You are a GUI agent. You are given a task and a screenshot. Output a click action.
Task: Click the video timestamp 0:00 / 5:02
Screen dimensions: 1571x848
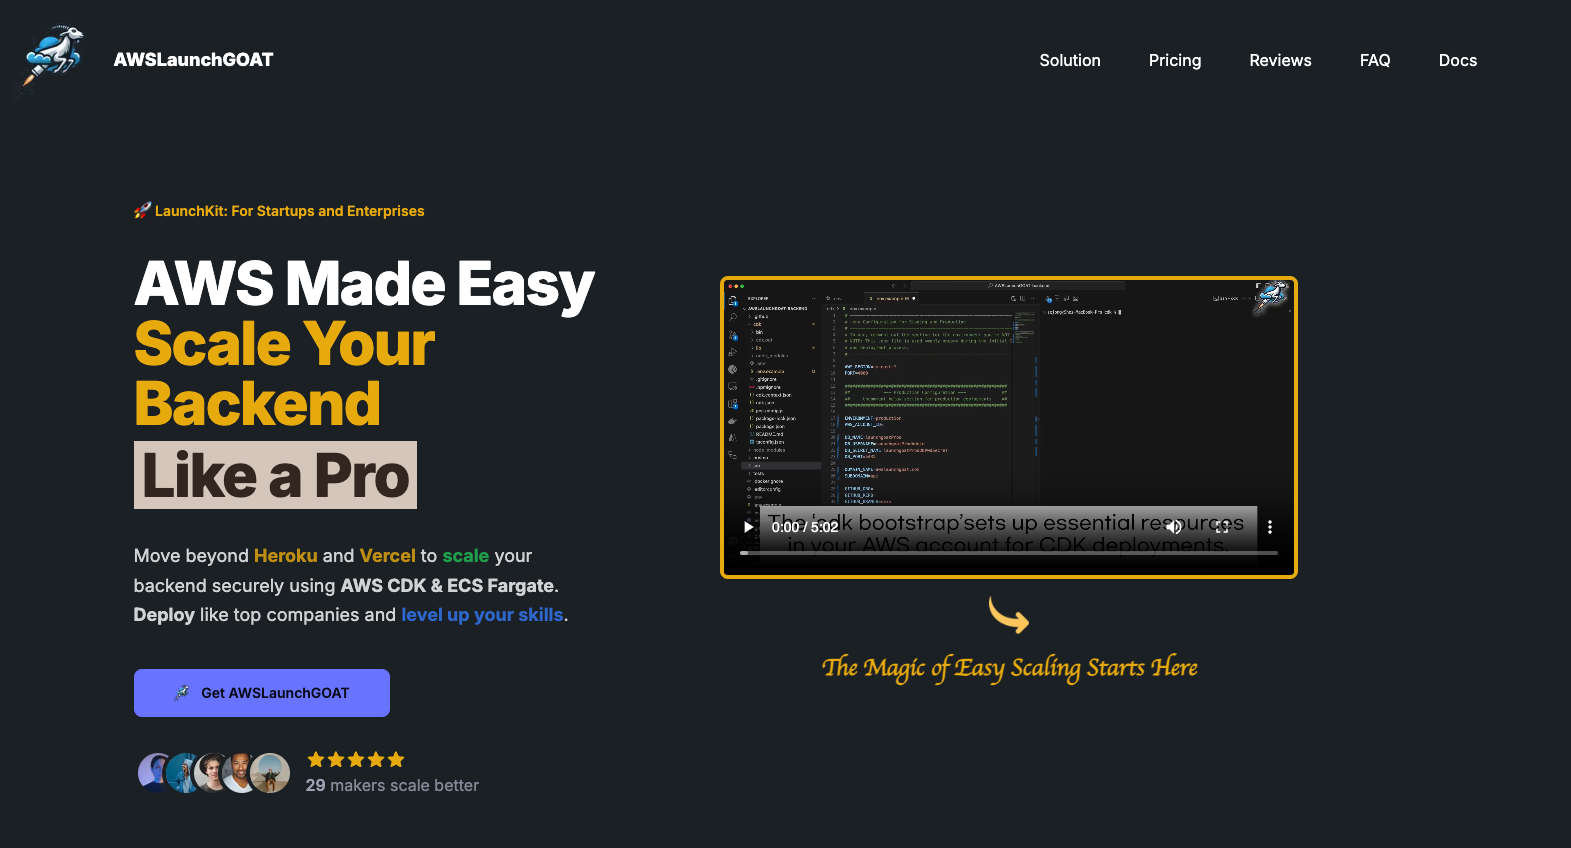pos(805,527)
